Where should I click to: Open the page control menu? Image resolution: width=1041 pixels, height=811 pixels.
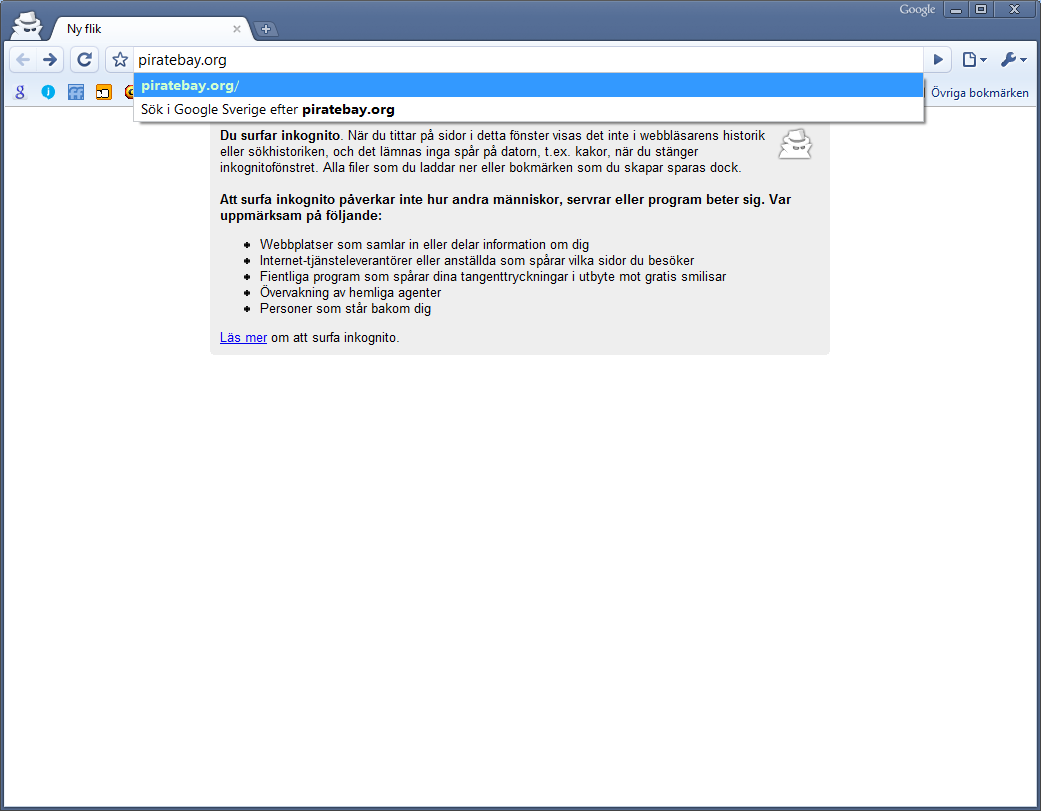click(x=974, y=60)
